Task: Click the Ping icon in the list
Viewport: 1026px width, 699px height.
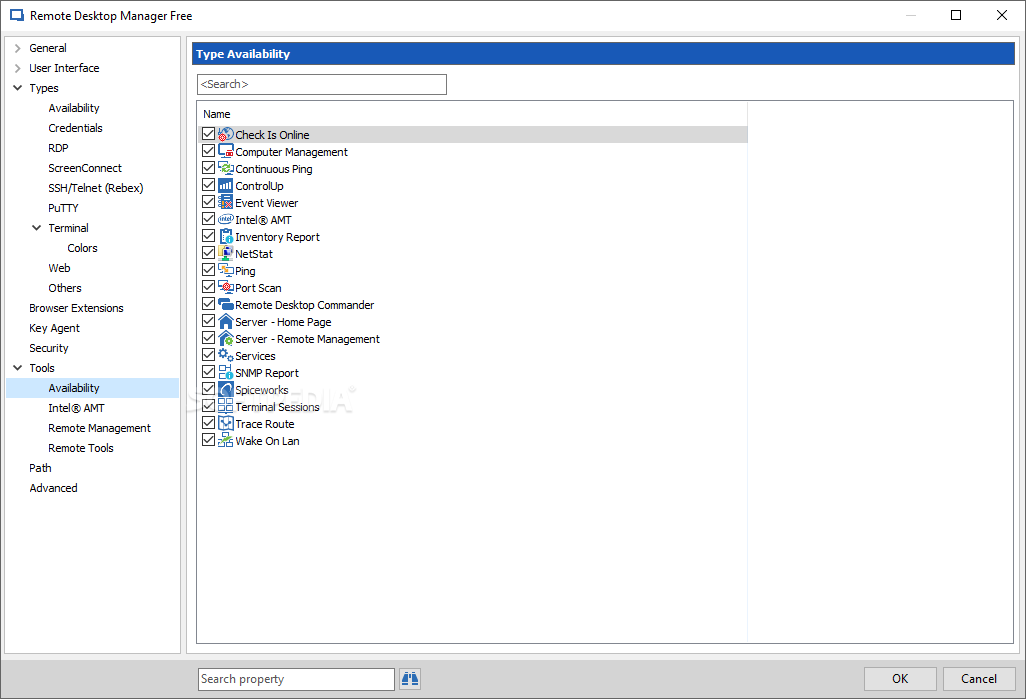Action: (x=226, y=270)
